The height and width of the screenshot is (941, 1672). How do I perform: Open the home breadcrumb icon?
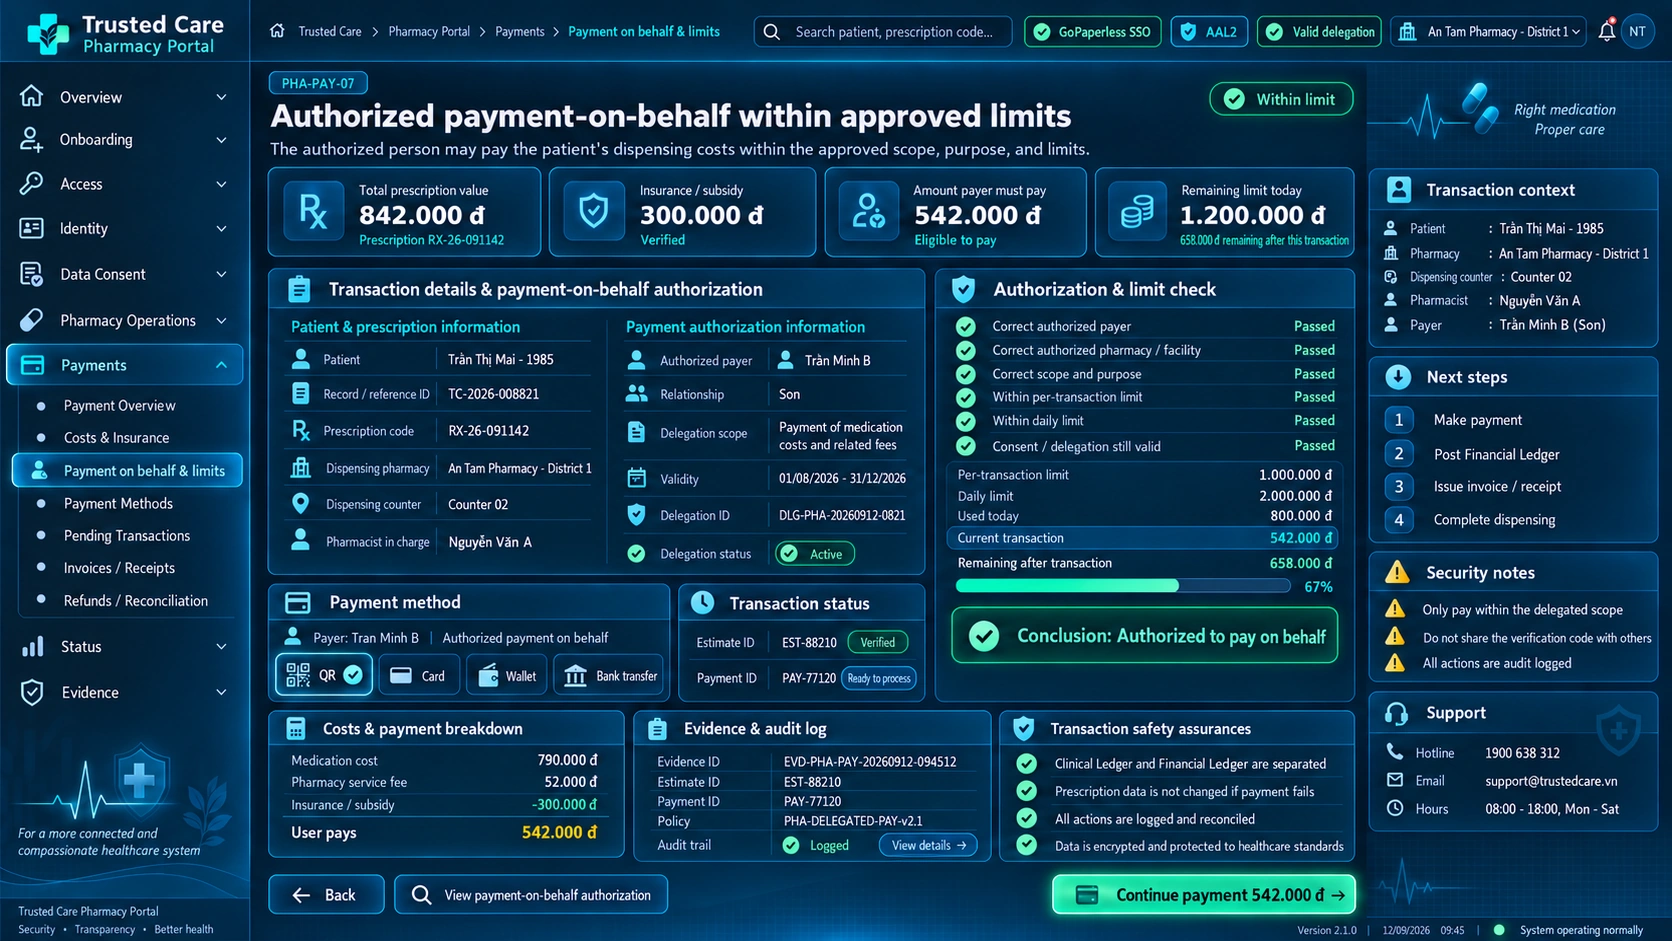[x=277, y=31]
